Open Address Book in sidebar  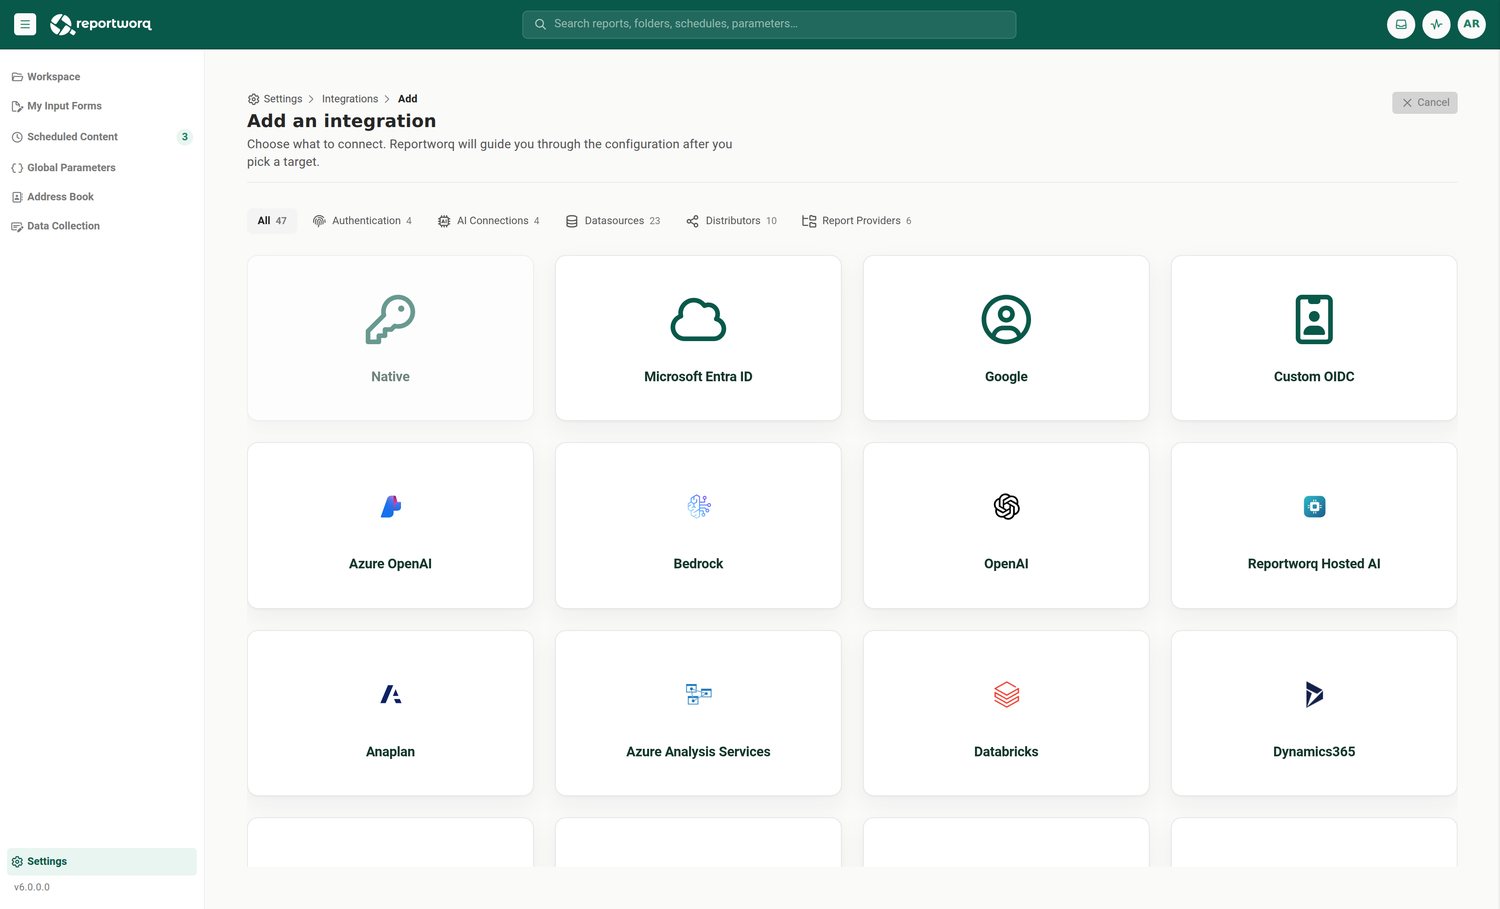102,197
